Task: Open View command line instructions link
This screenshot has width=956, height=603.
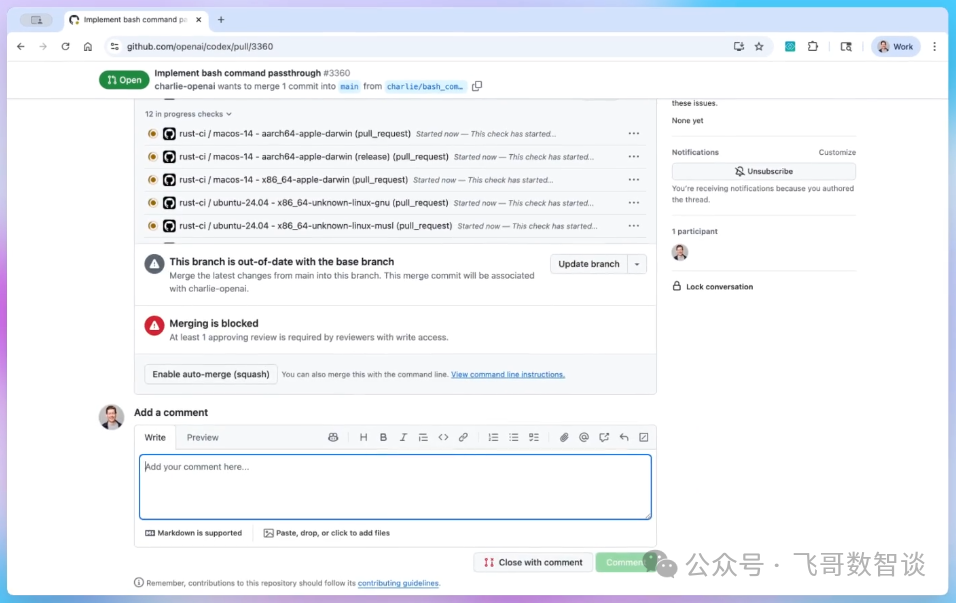Action: (508, 374)
